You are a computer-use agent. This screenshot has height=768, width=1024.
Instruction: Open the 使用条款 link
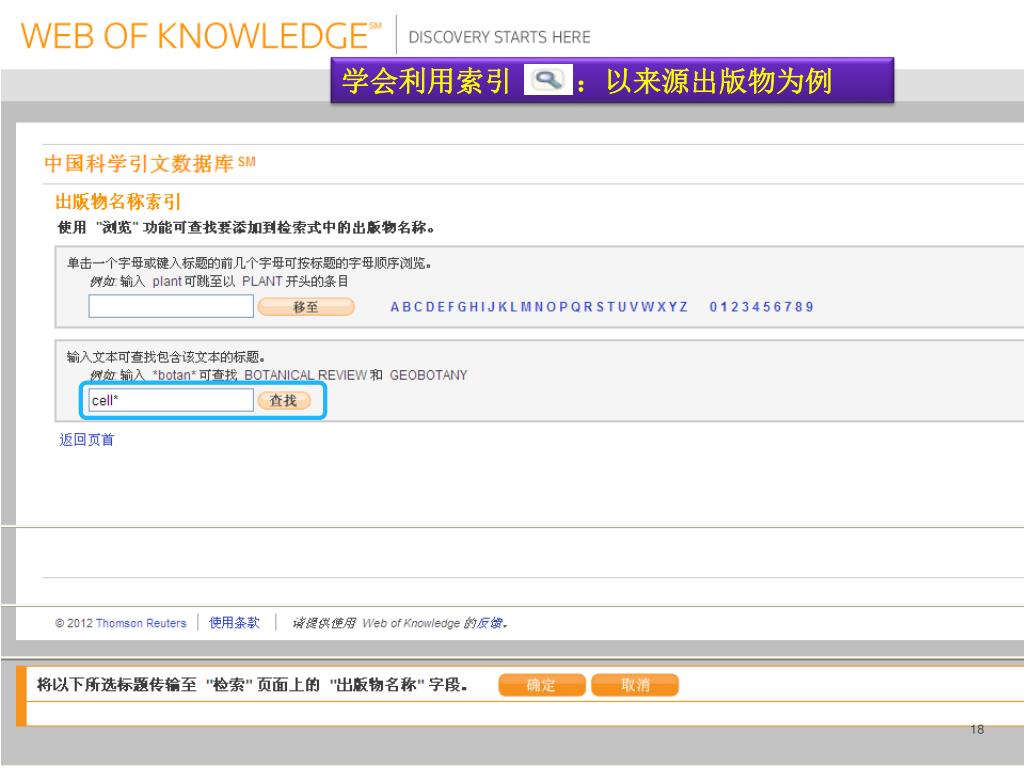coord(234,622)
